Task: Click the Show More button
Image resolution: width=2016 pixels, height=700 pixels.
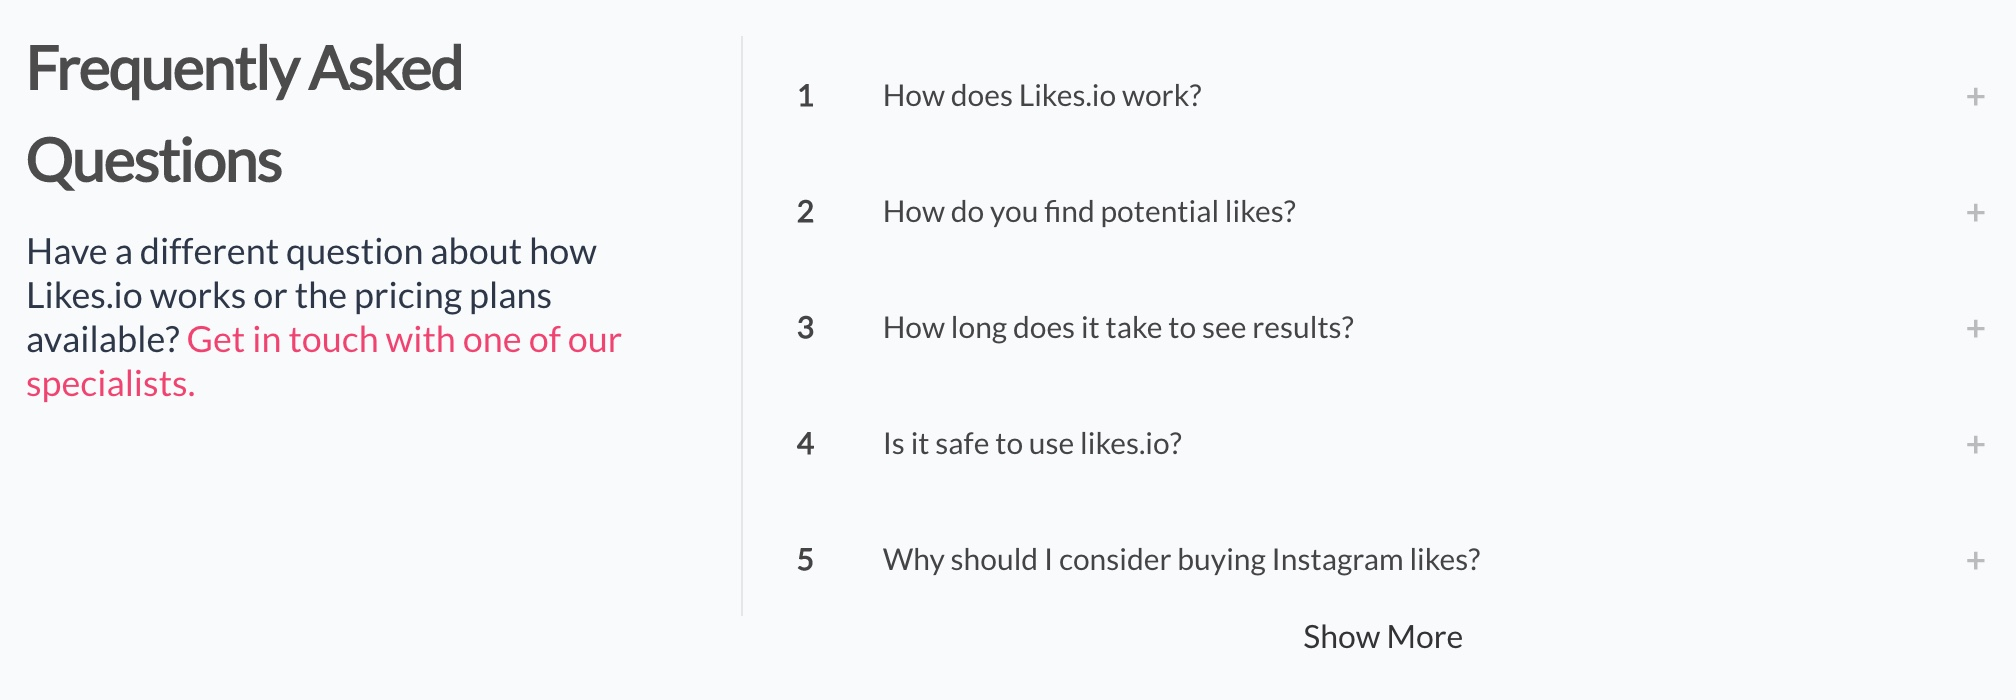Action: pyautogui.click(x=1382, y=637)
